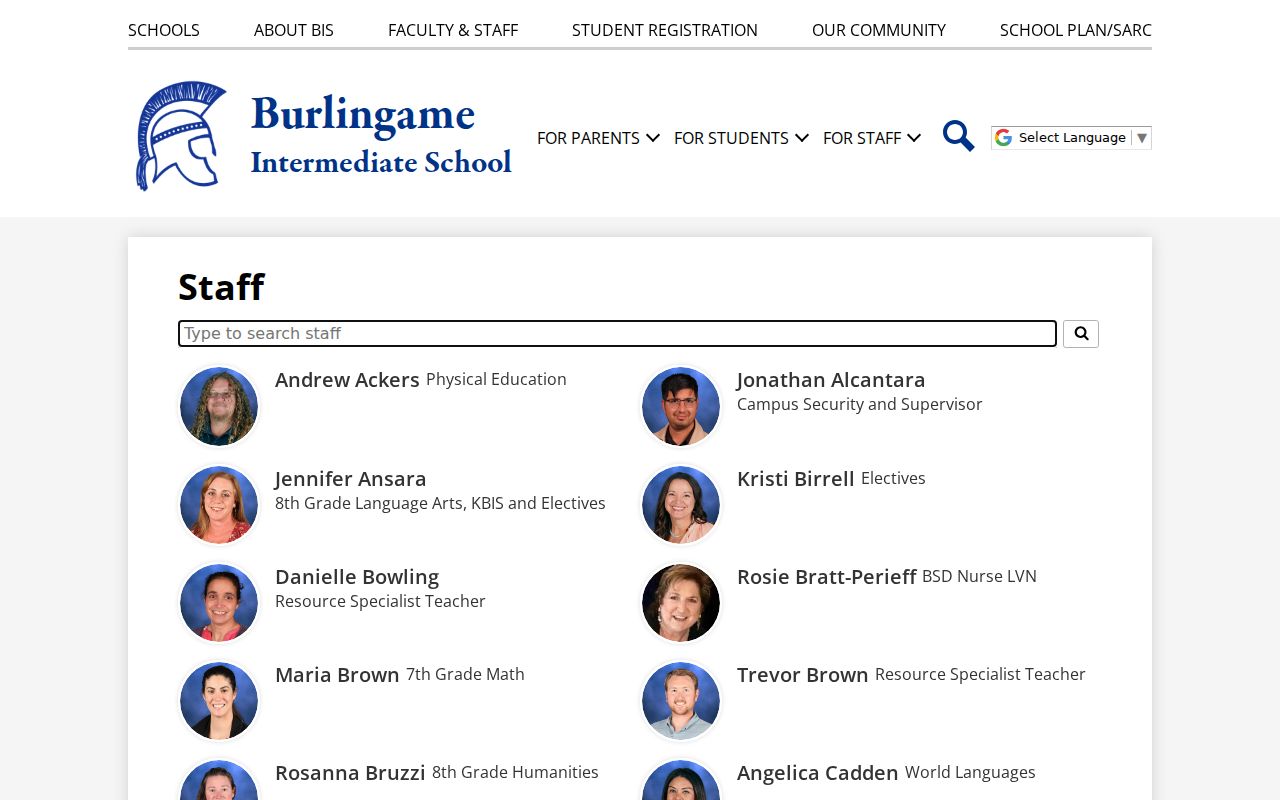Viewport: 1280px width, 800px height.
Task: Open Our Community menu item
Action: 879,30
